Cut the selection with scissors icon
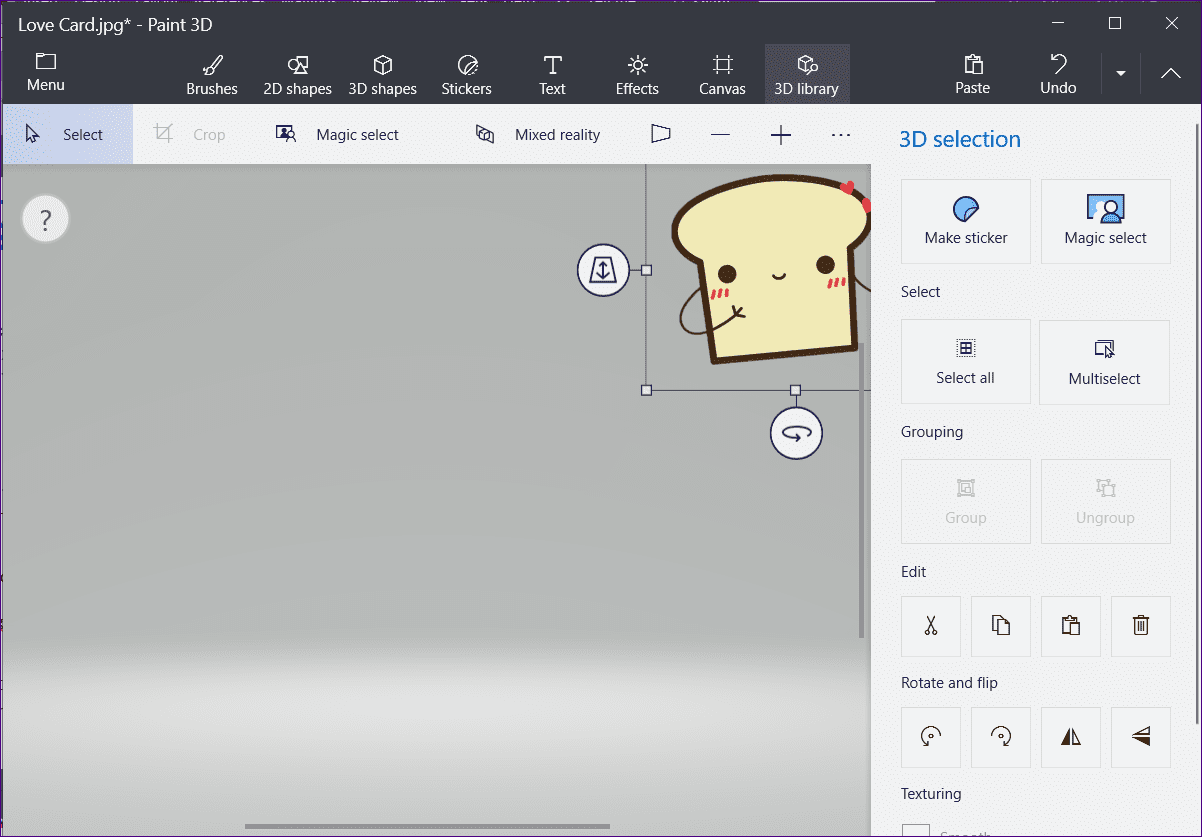 (931, 626)
